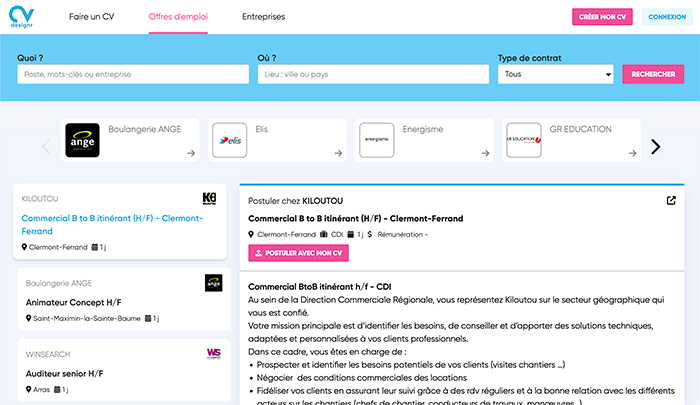Click the Rémunération label in job detail
This screenshot has height=405, width=700.
402,234
